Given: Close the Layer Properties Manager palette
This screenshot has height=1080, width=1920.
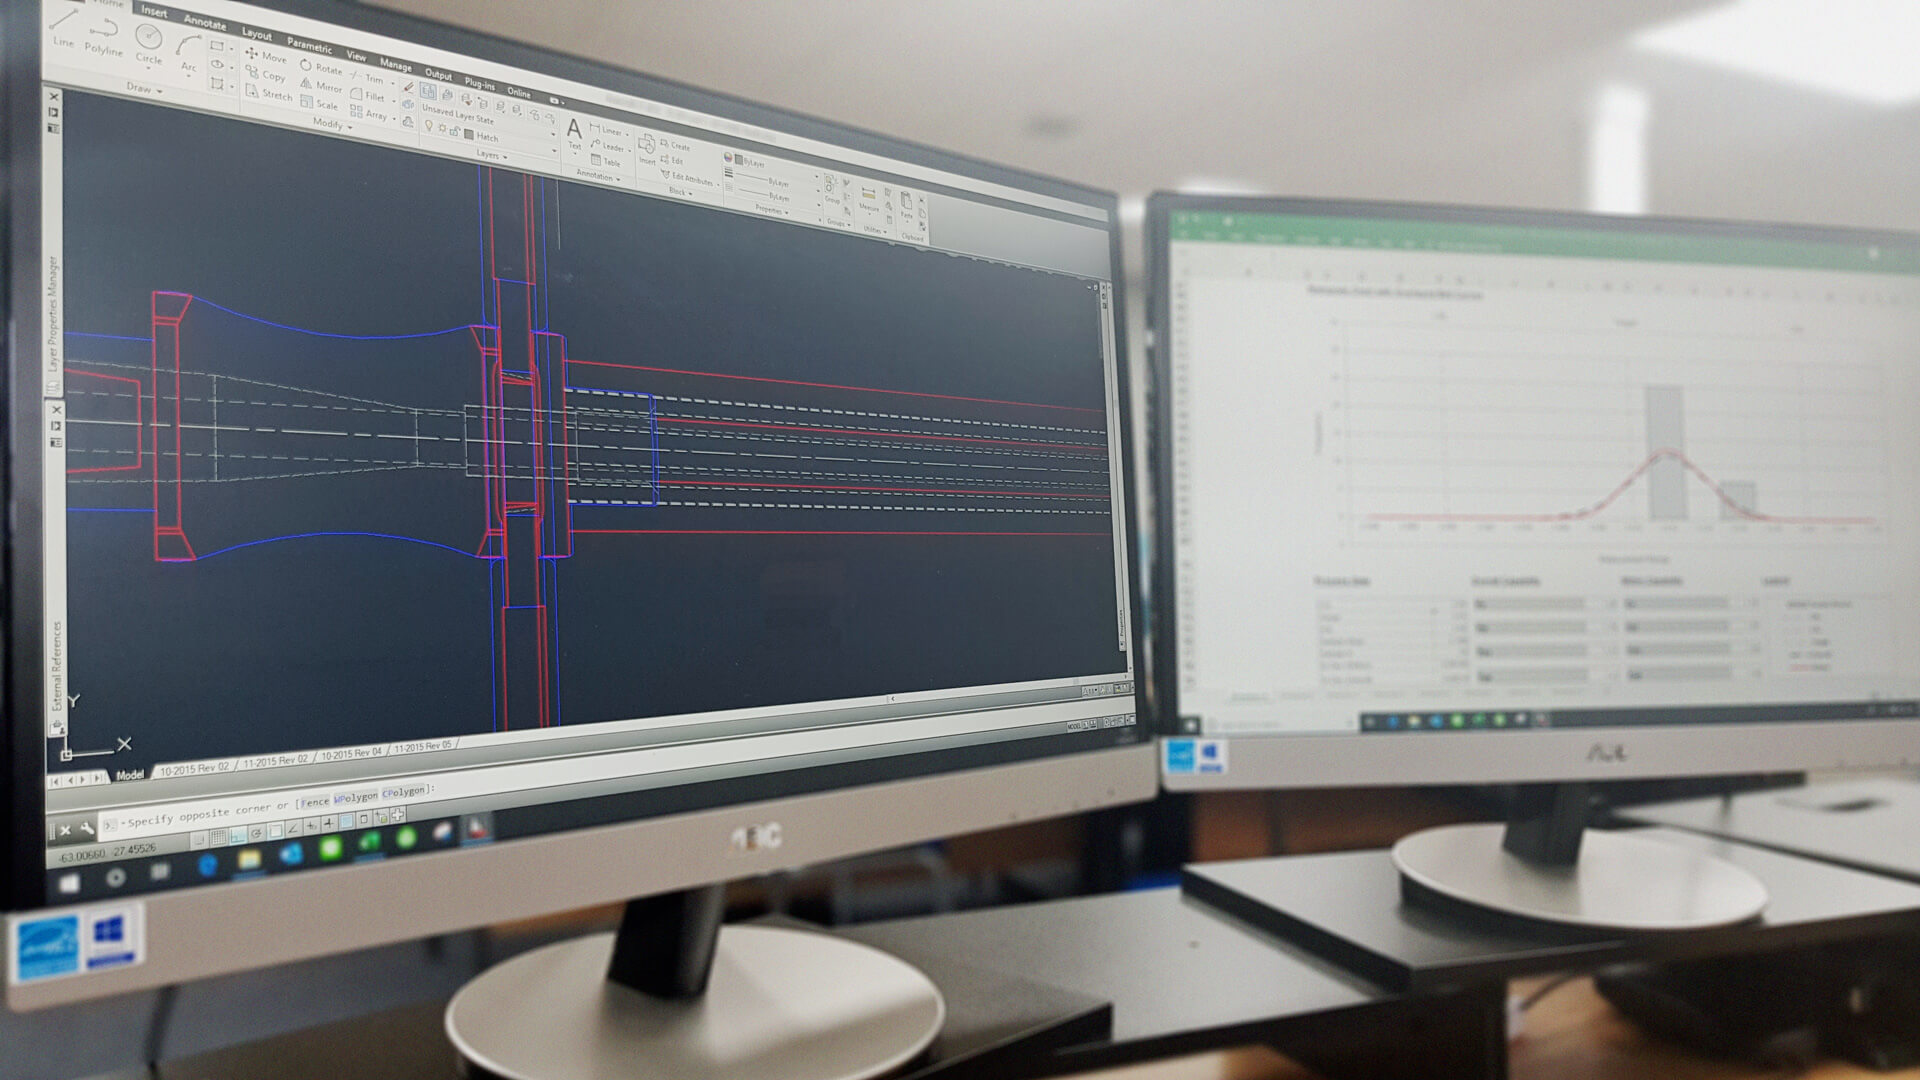Looking at the screenshot, I should (54, 97).
